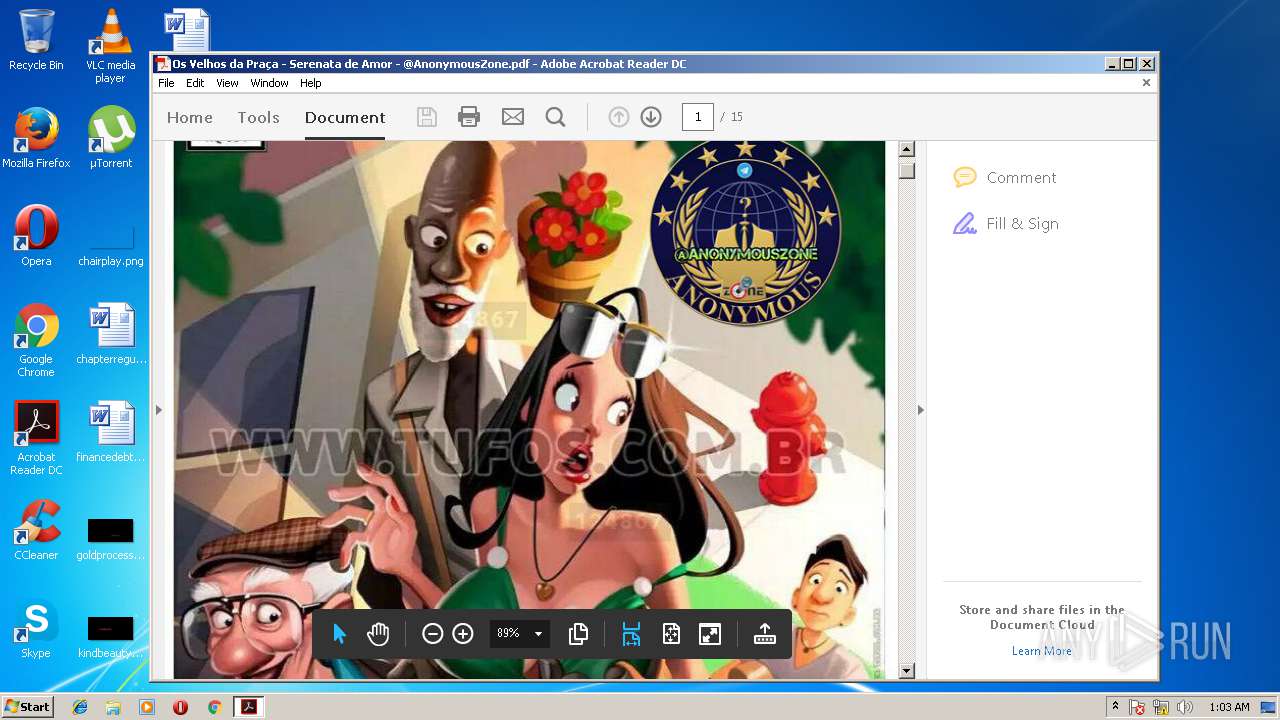The image size is (1280, 720).
Task: Open the File menu
Action: pos(166,83)
